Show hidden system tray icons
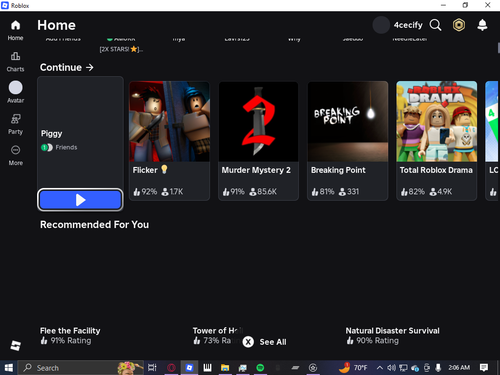The height and width of the screenshot is (375, 500). 379,368
